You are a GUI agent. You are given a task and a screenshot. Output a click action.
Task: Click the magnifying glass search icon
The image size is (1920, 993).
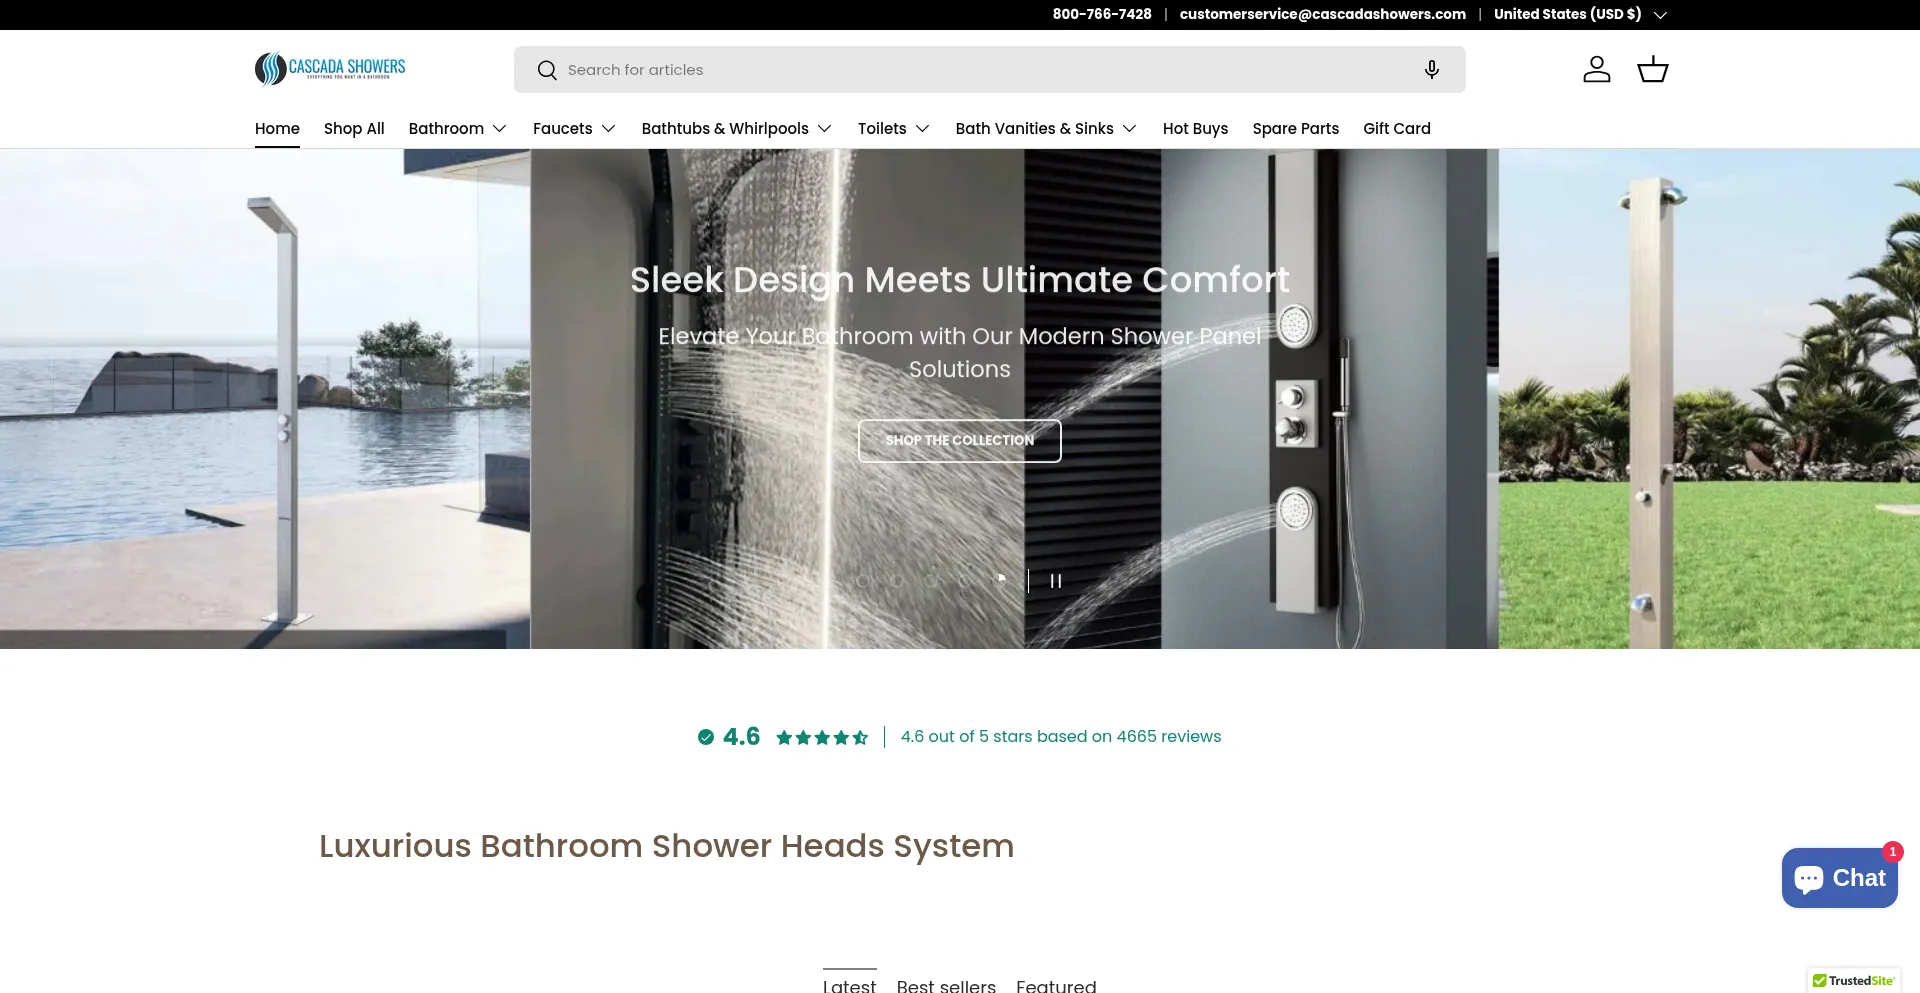(x=547, y=70)
